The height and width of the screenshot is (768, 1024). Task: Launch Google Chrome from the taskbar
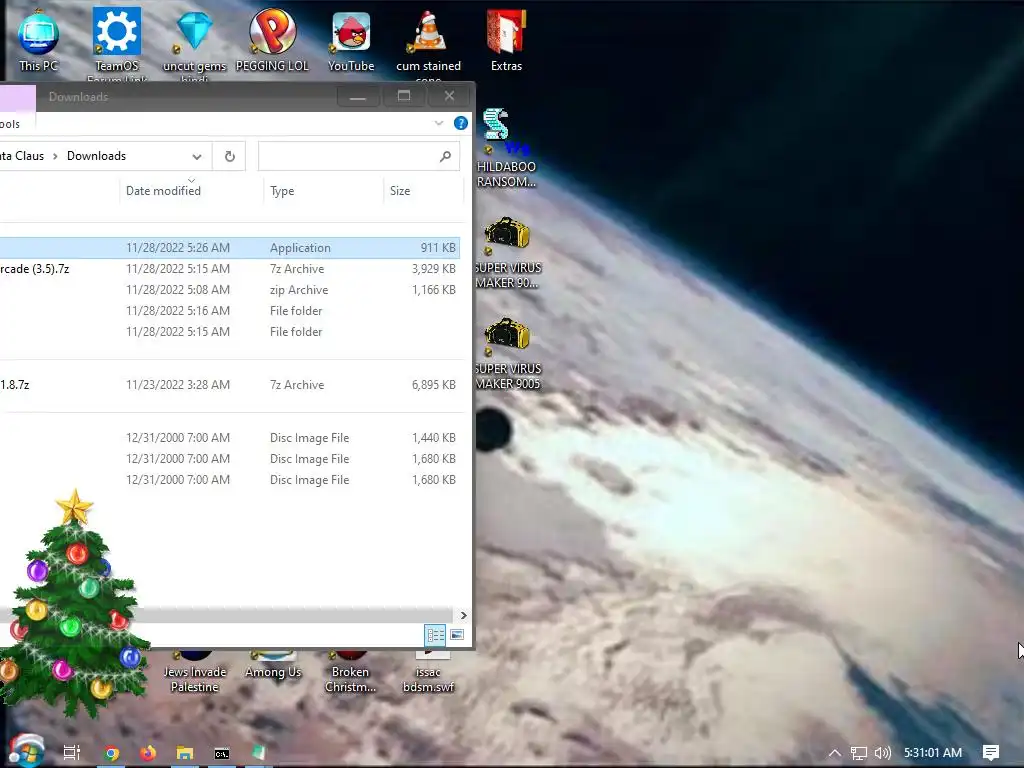[x=112, y=753]
